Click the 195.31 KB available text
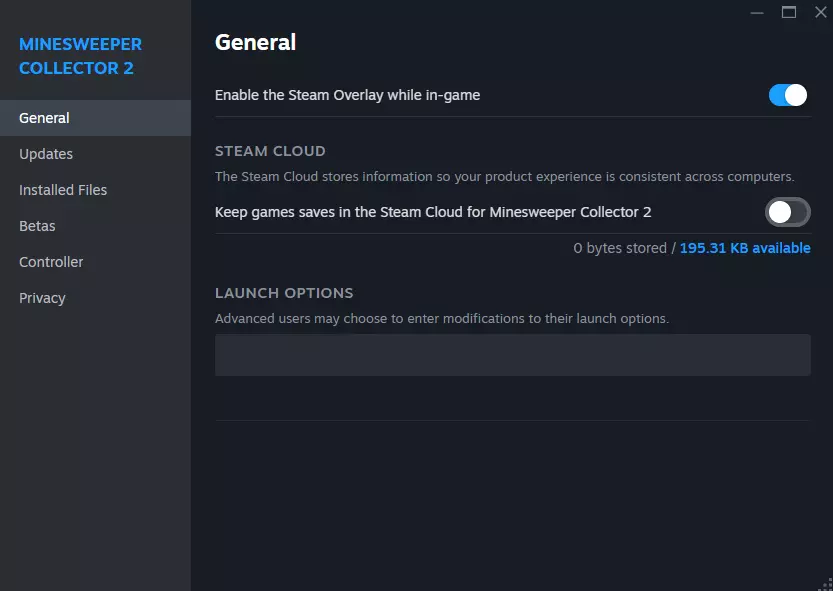833x591 pixels. pos(745,248)
